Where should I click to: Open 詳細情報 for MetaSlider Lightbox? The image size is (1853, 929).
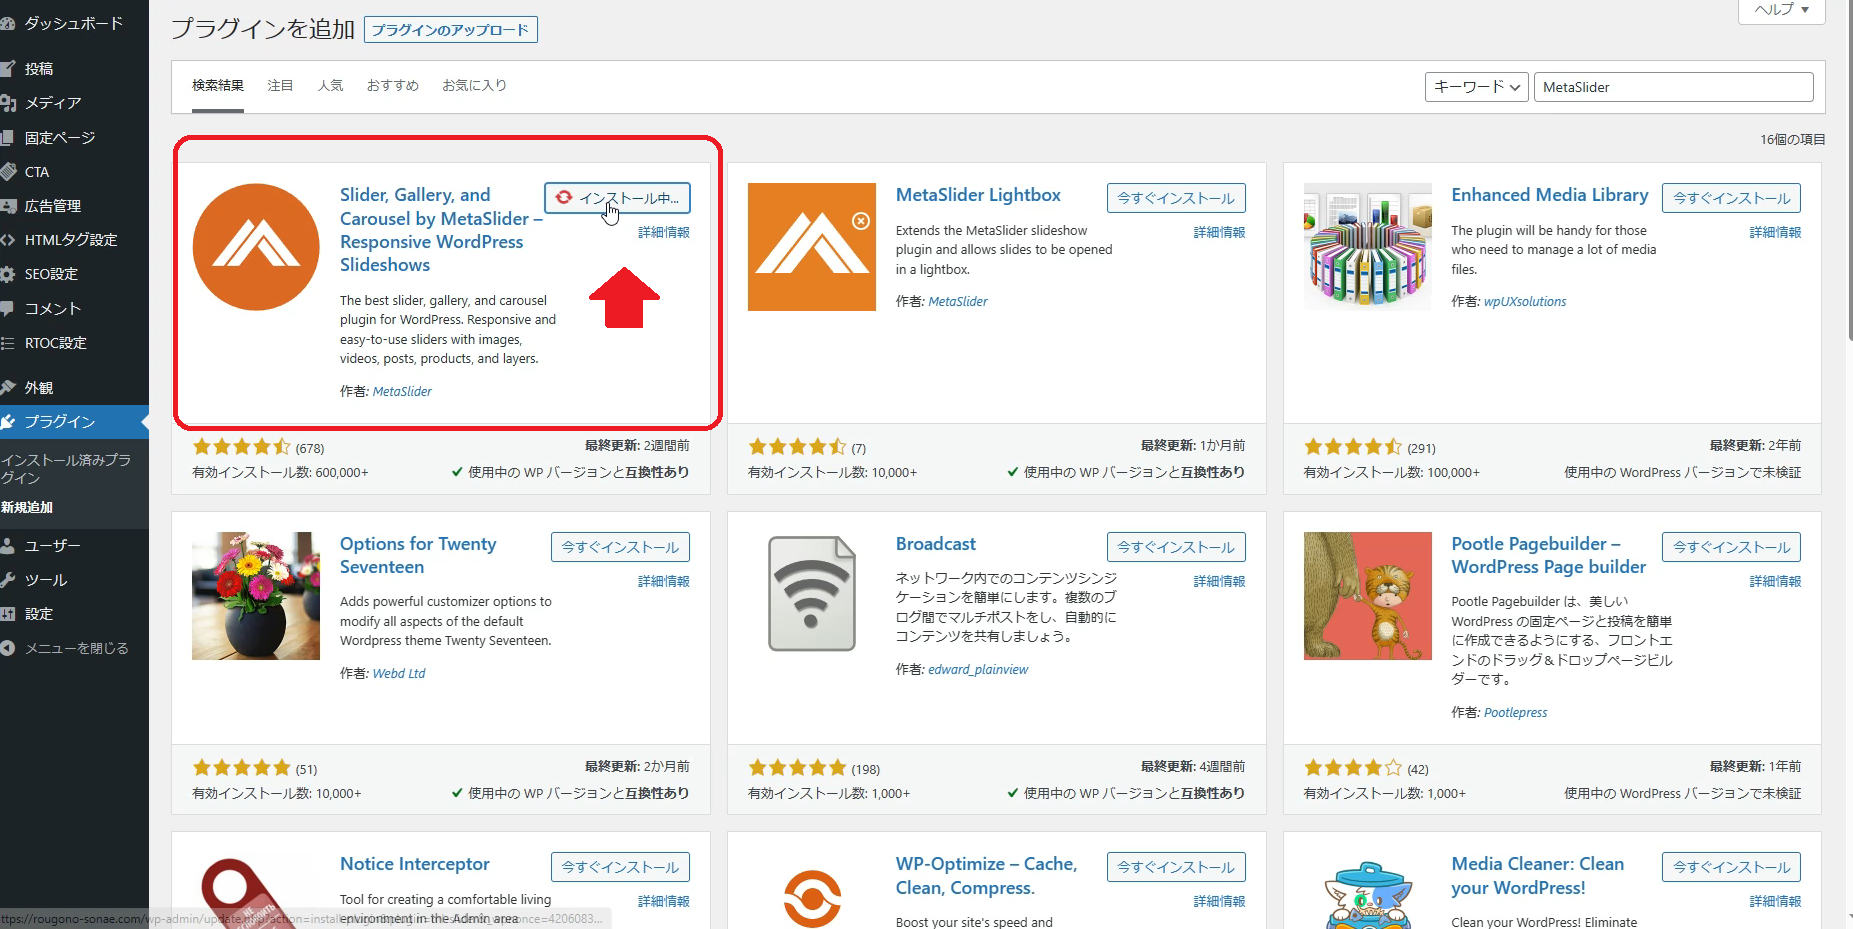pos(1220,232)
